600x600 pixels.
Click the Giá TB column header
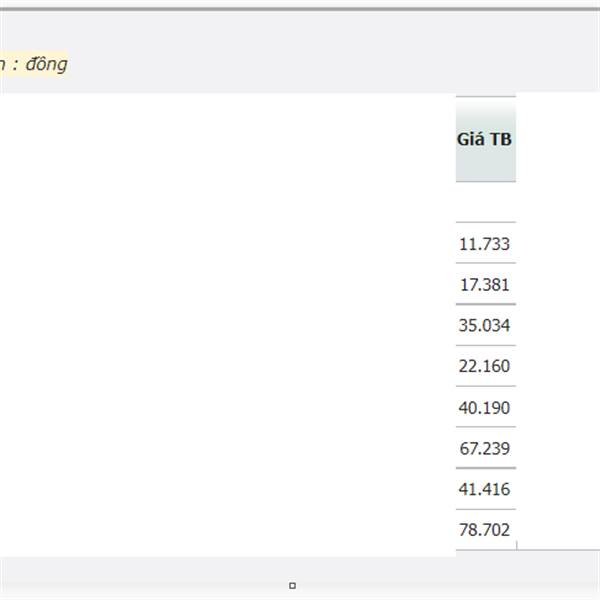(485, 140)
